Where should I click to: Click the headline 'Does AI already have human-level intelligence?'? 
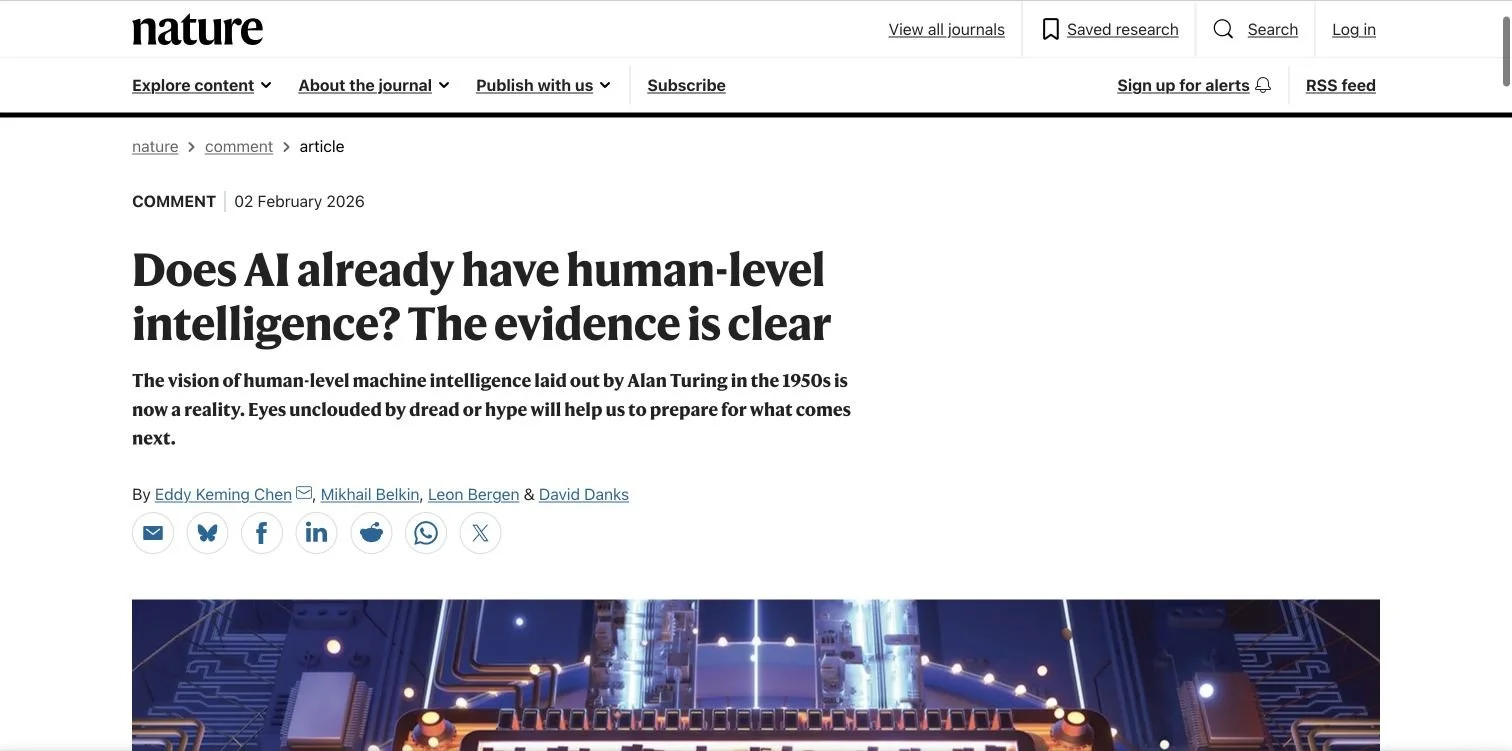[x=481, y=296]
